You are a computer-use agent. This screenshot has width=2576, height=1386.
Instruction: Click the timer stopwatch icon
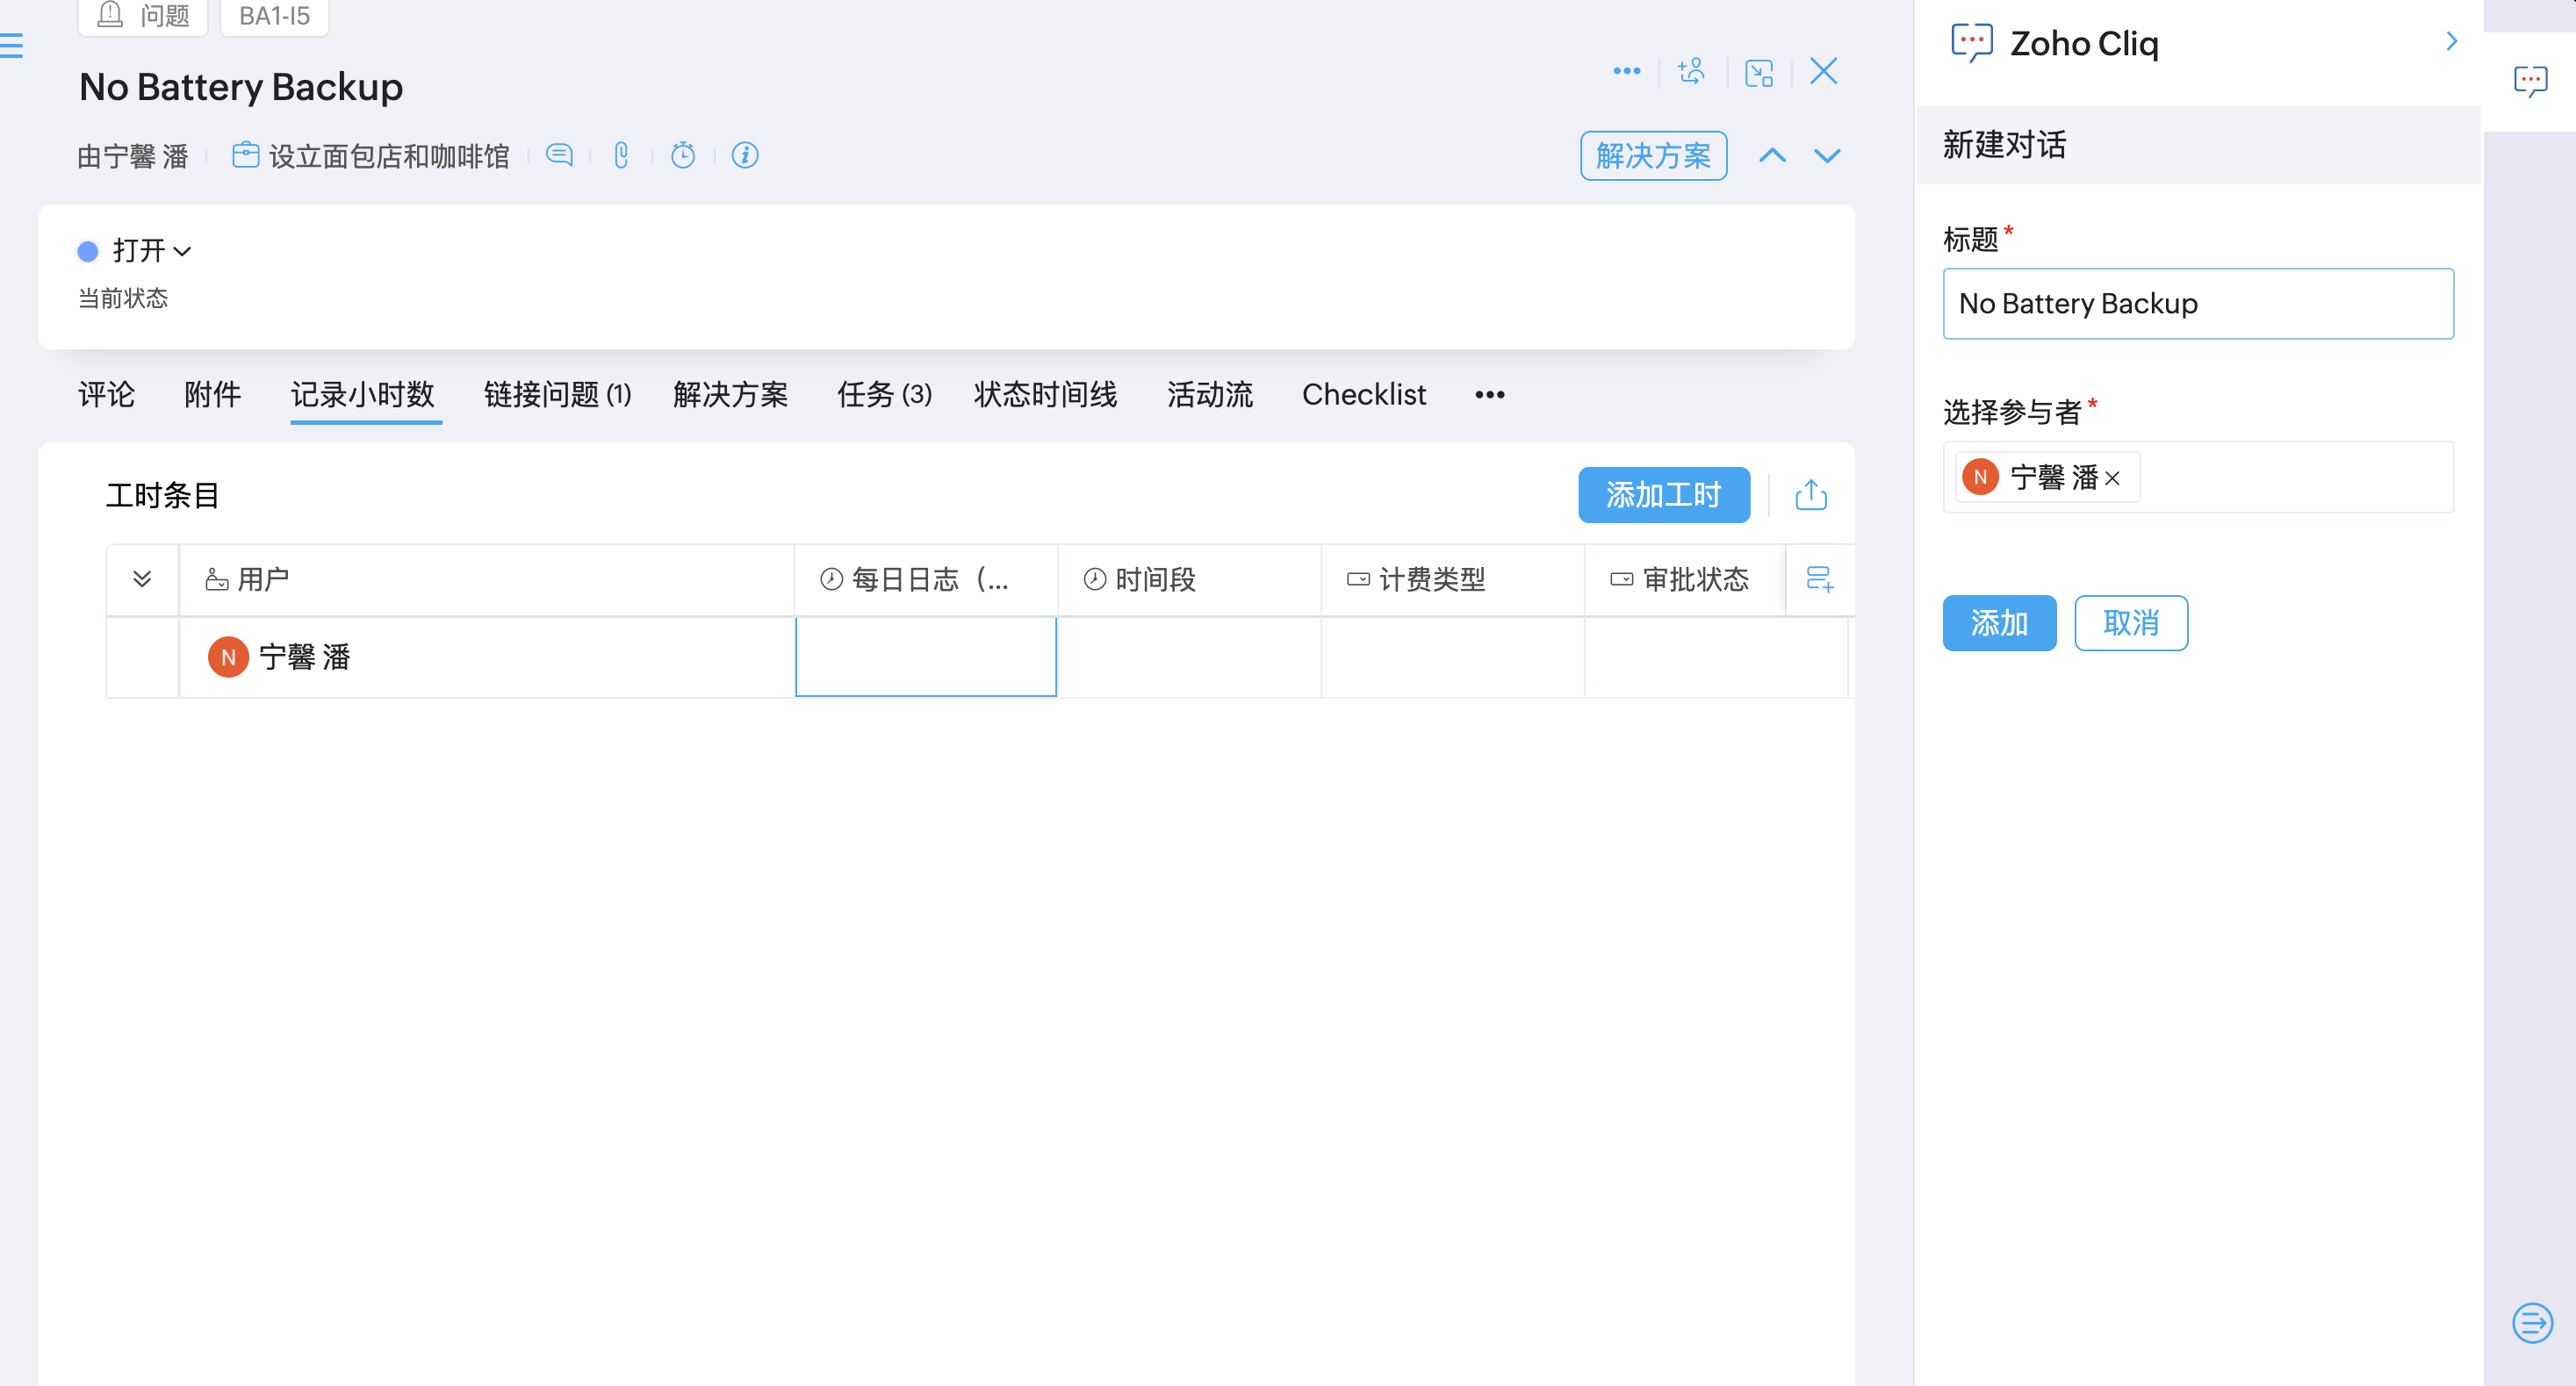[x=683, y=155]
